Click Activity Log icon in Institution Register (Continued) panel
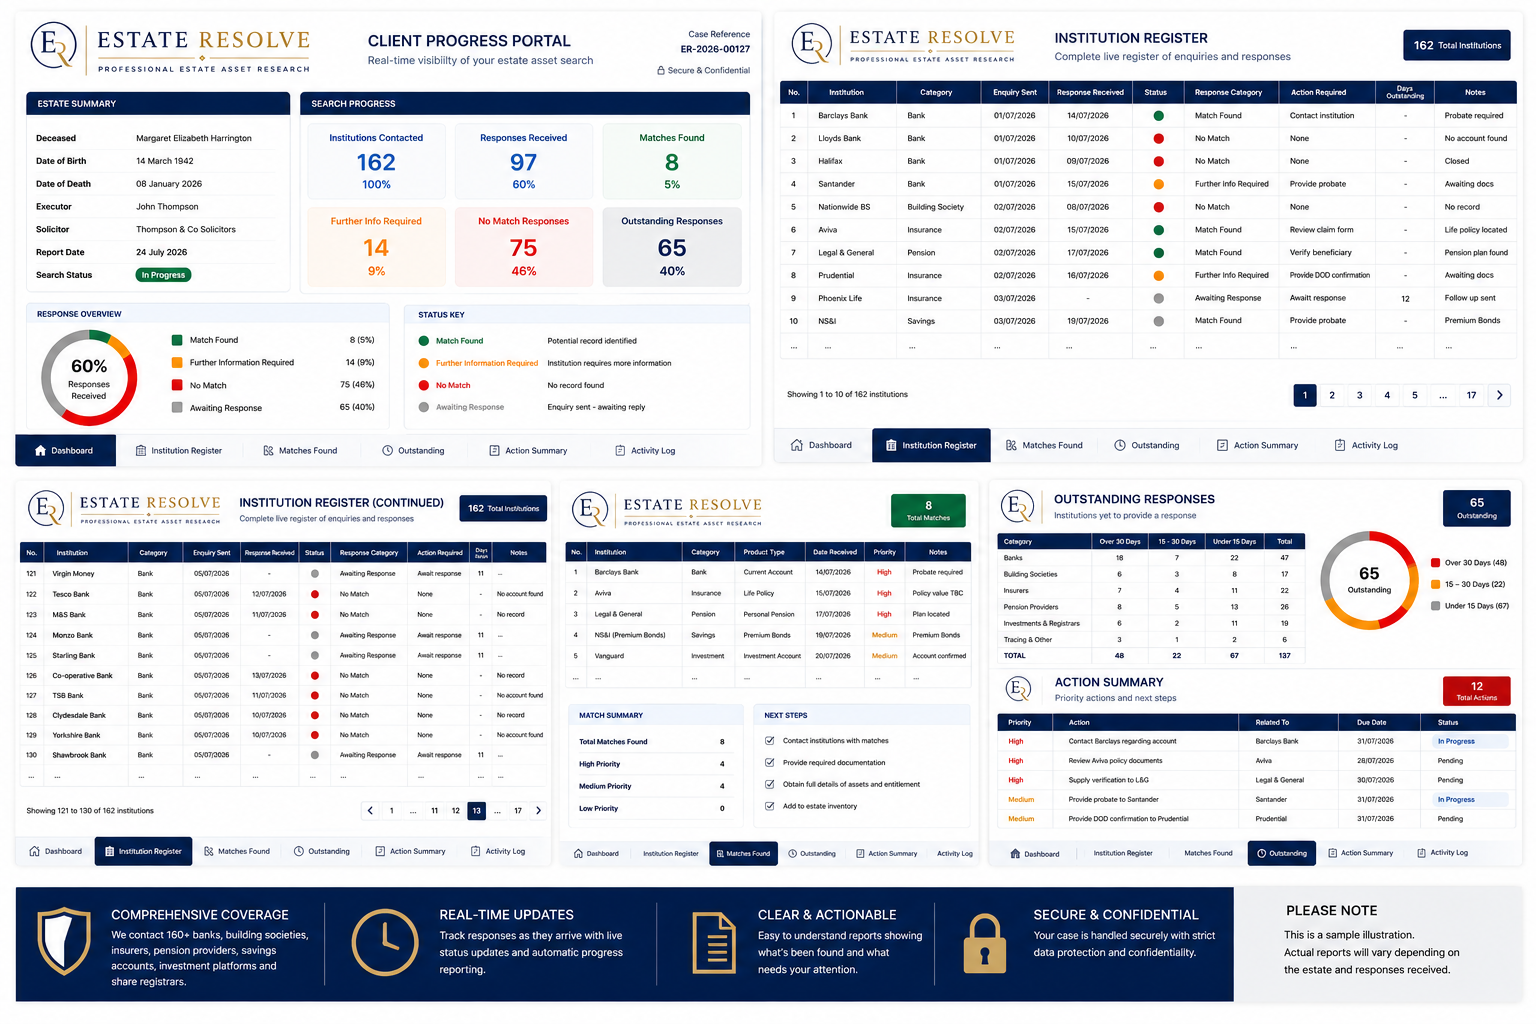 (x=475, y=851)
